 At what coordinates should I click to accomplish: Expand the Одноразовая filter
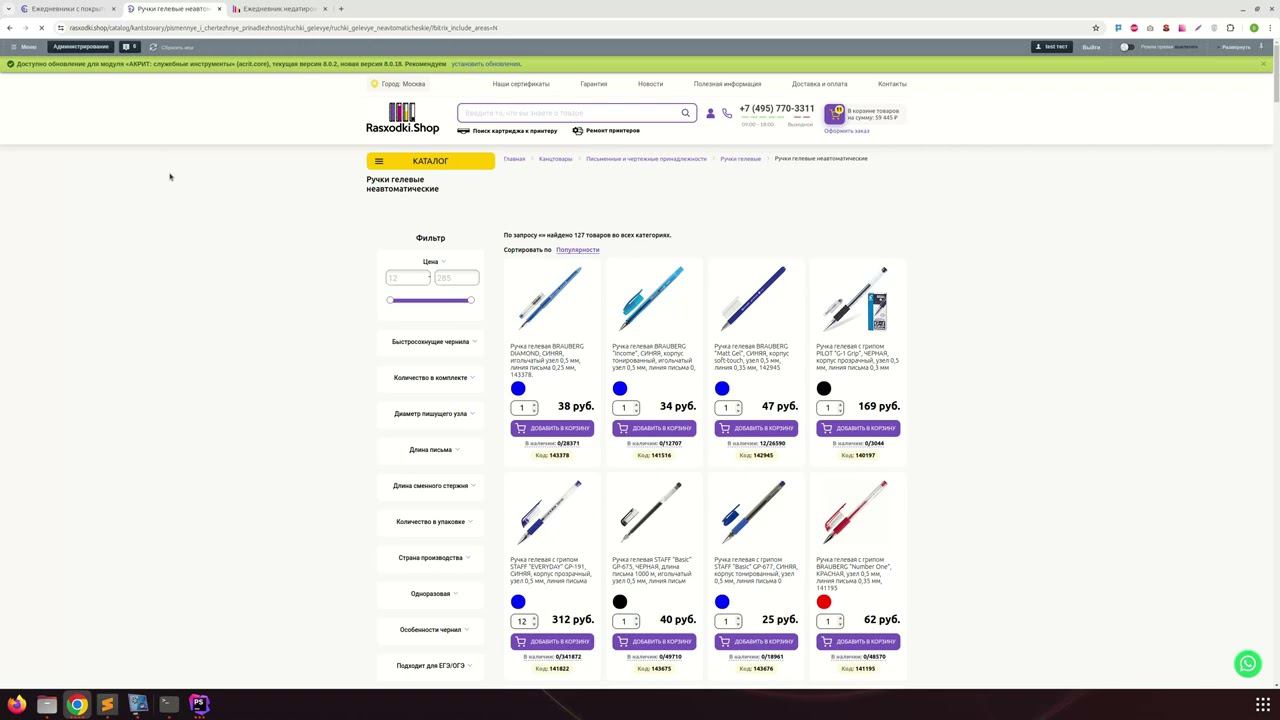tap(431, 594)
